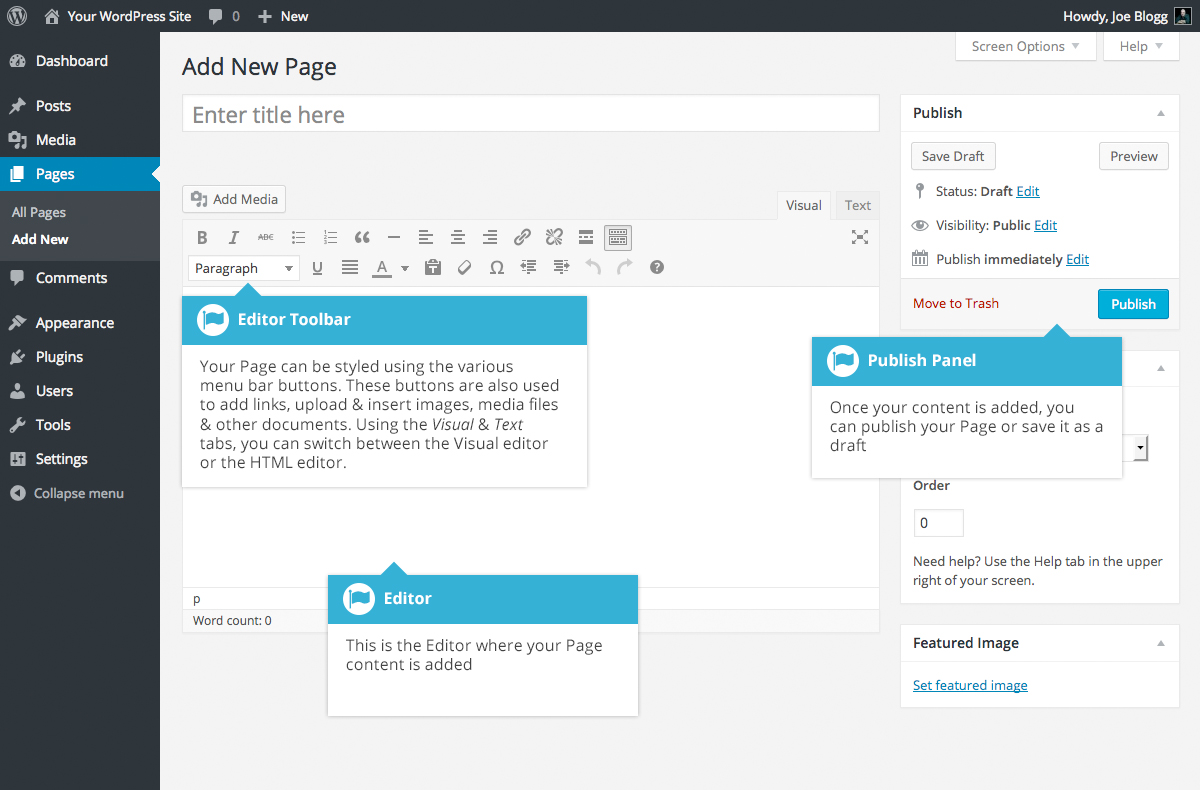Image resolution: width=1200 pixels, height=790 pixels.
Task: Open the text color picker arrow
Action: (405, 267)
